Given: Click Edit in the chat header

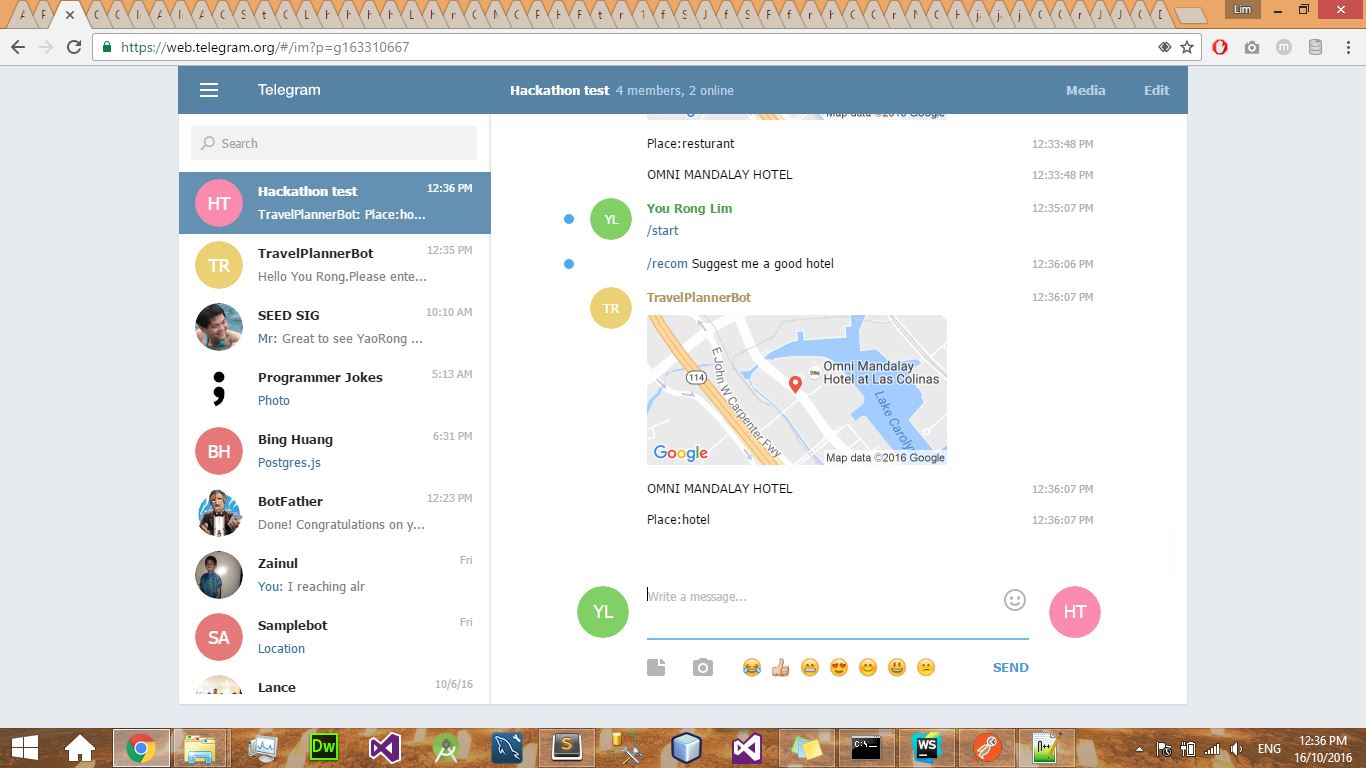Looking at the screenshot, I should [1156, 90].
